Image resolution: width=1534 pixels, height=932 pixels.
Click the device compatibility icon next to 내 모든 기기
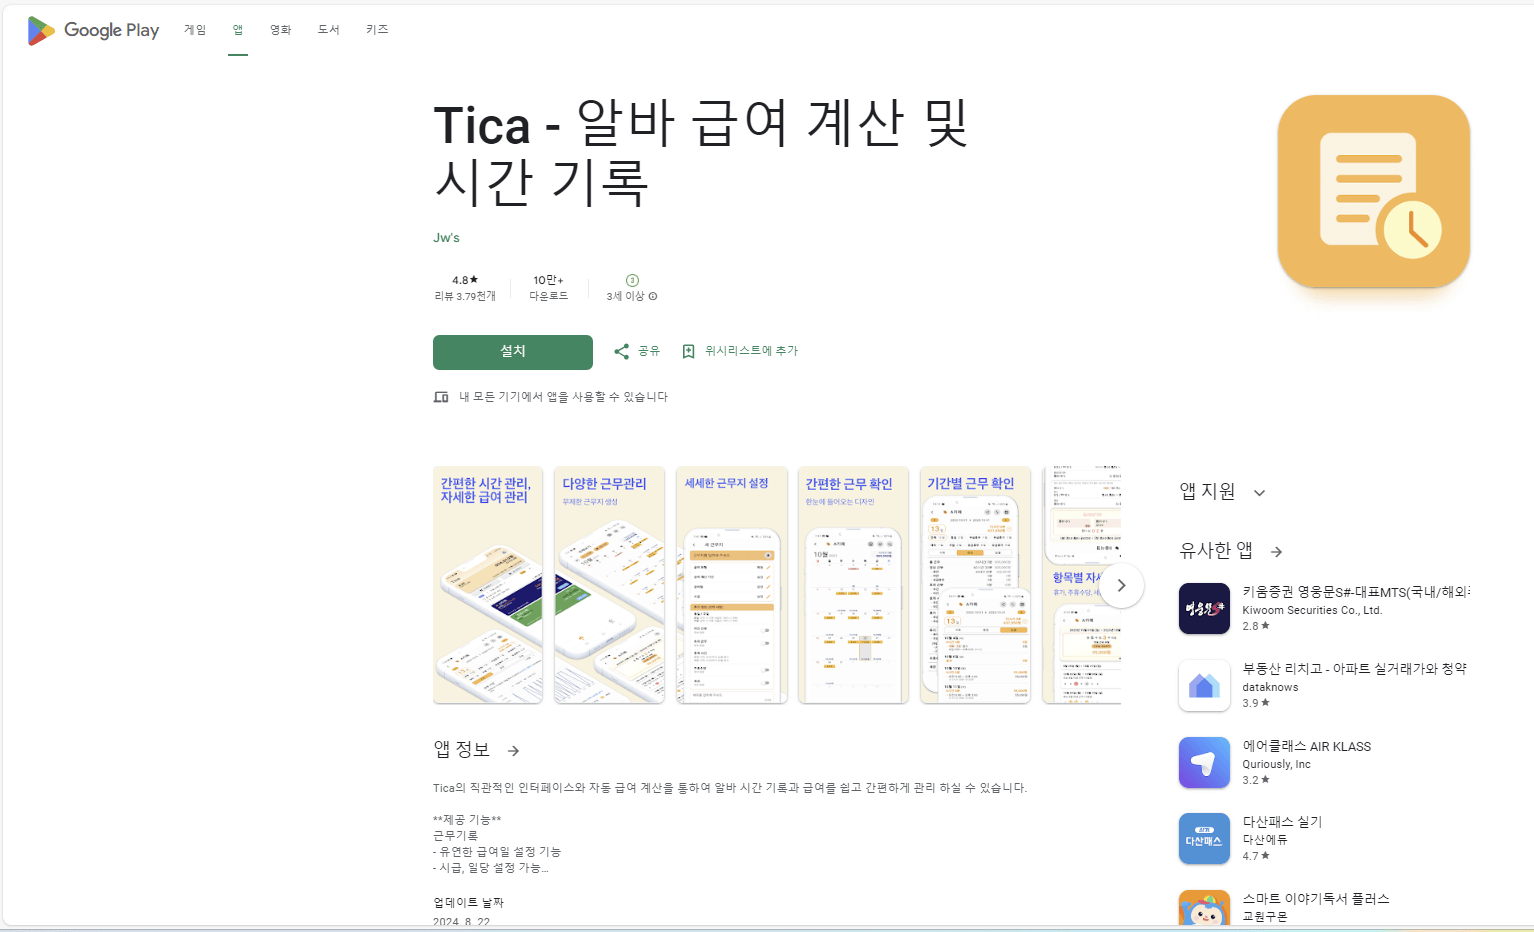pyautogui.click(x=441, y=396)
